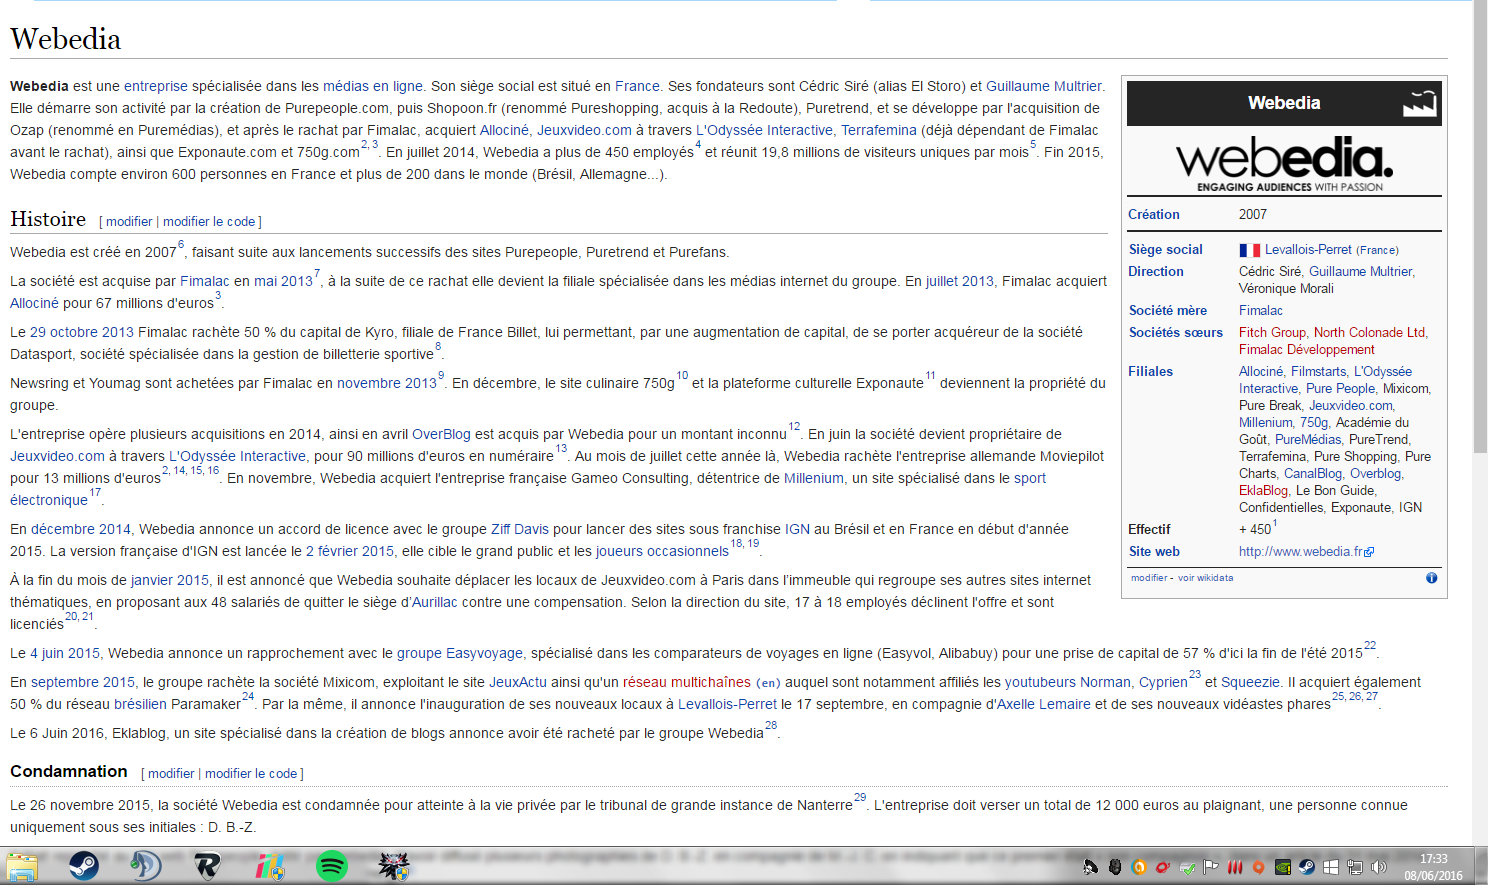This screenshot has height=885, width=1488.
Task: Open the 'Terrafemina' link in intro
Action: [879, 130]
